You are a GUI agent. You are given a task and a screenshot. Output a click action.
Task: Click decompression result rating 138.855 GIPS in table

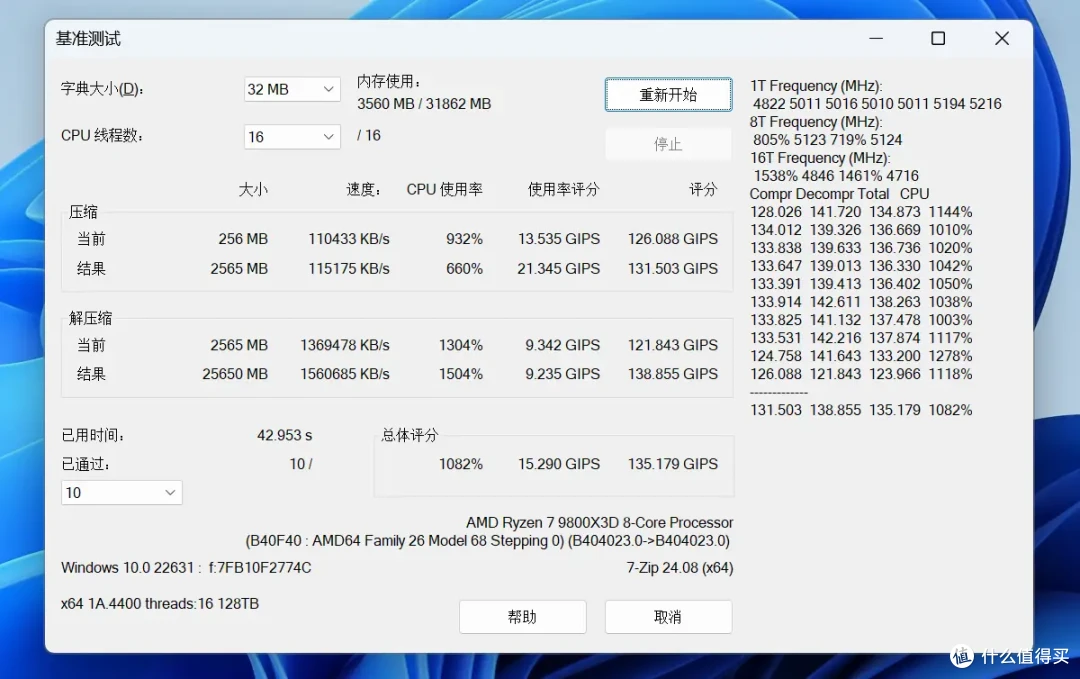[672, 374]
